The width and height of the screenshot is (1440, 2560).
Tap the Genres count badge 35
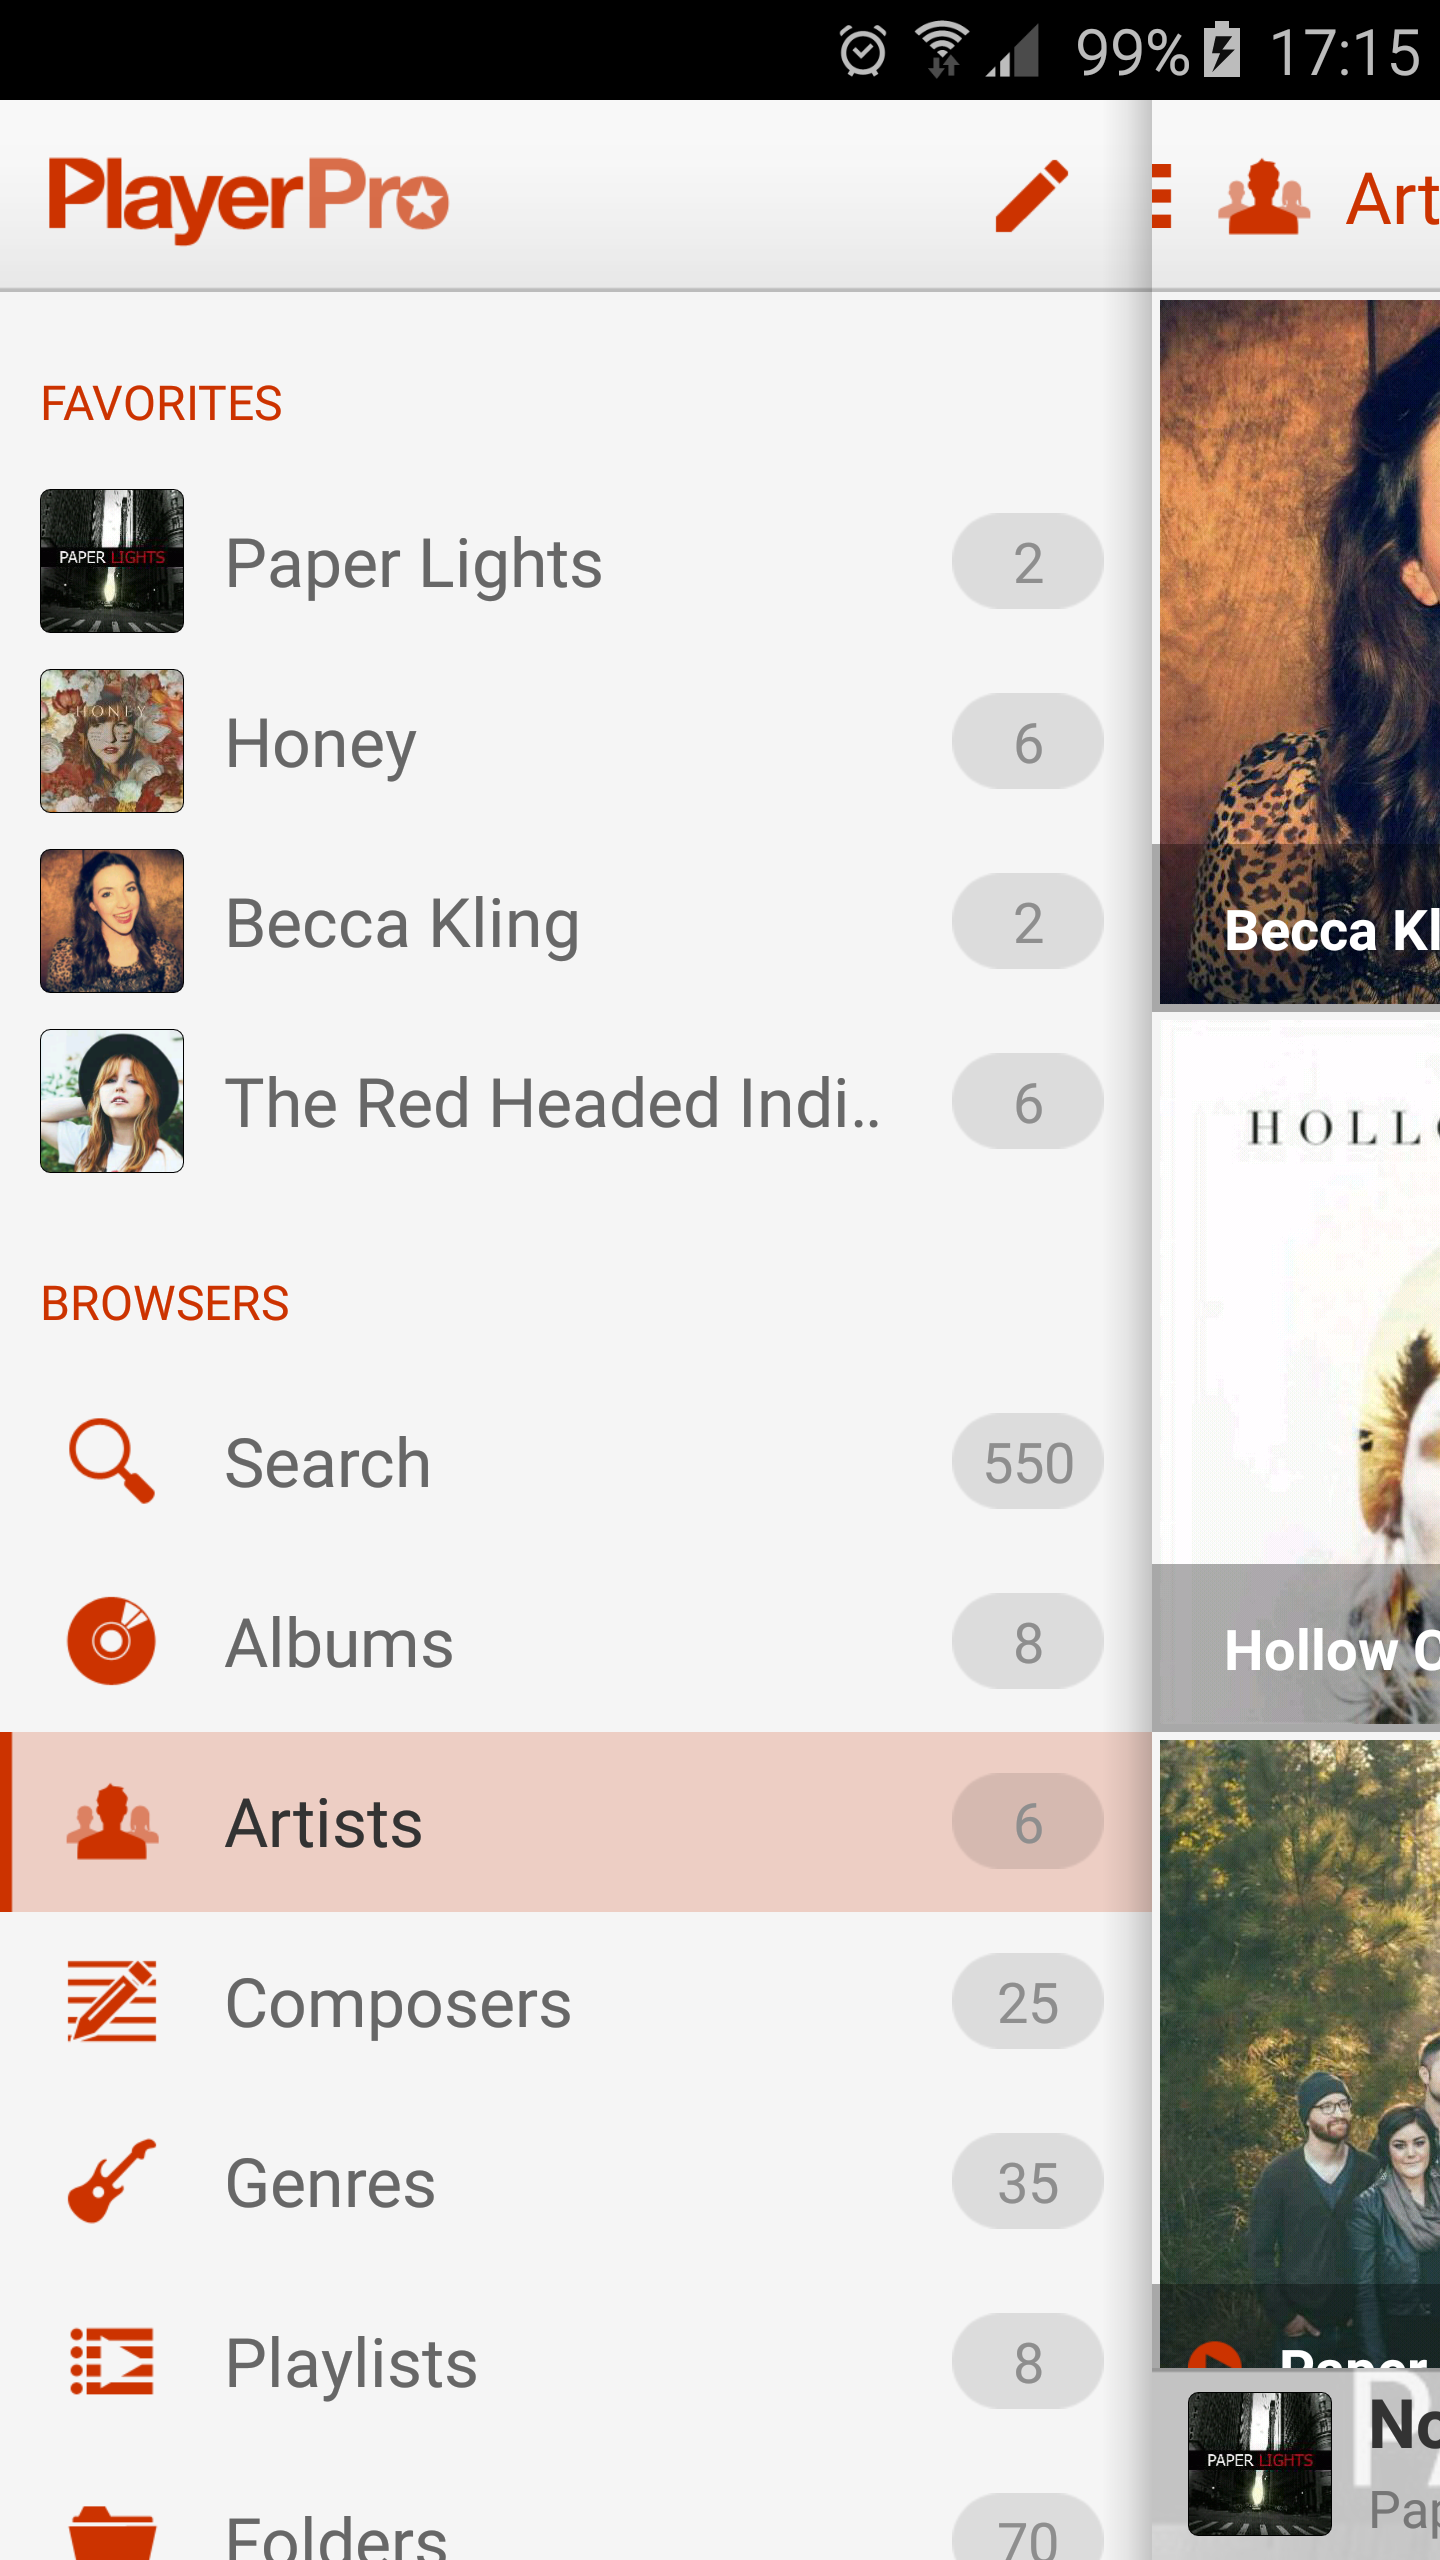click(x=1028, y=2181)
